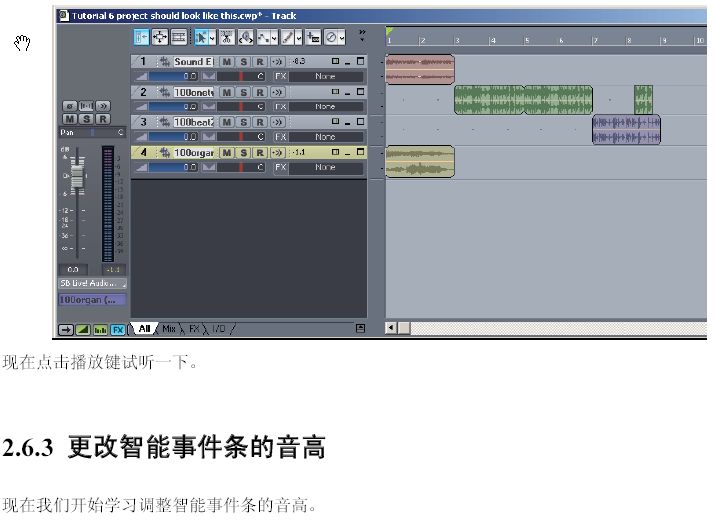
Task: Toggle inspector FX display button
Action: [x=118, y=329]
